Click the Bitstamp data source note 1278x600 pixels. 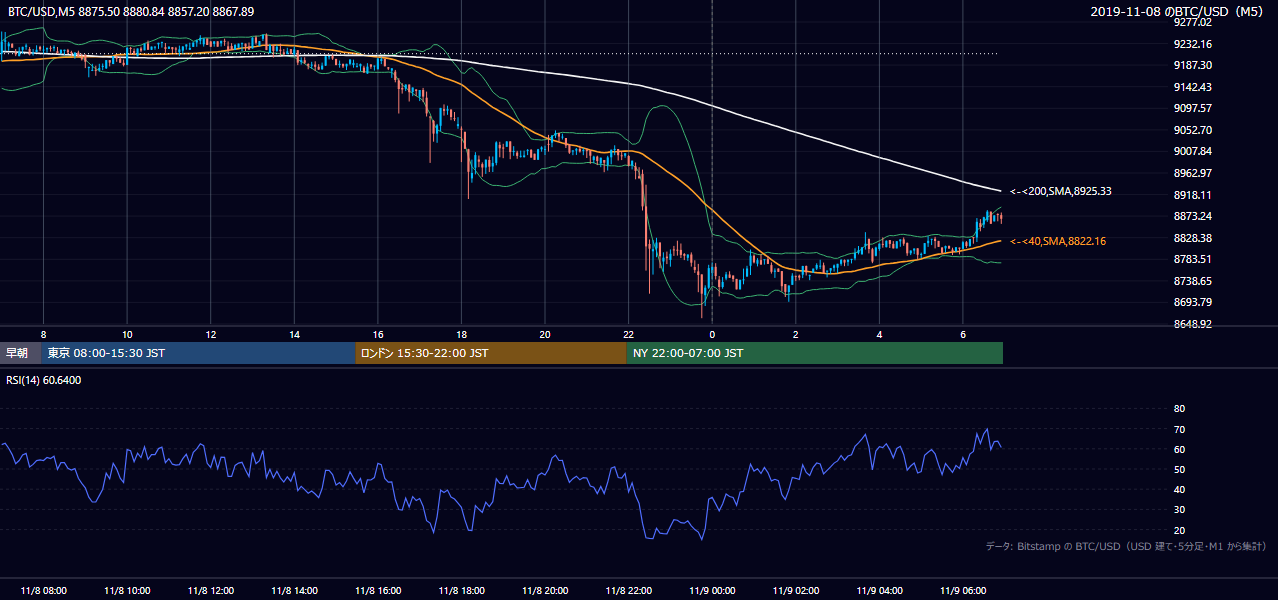[x=1126, y=546]
